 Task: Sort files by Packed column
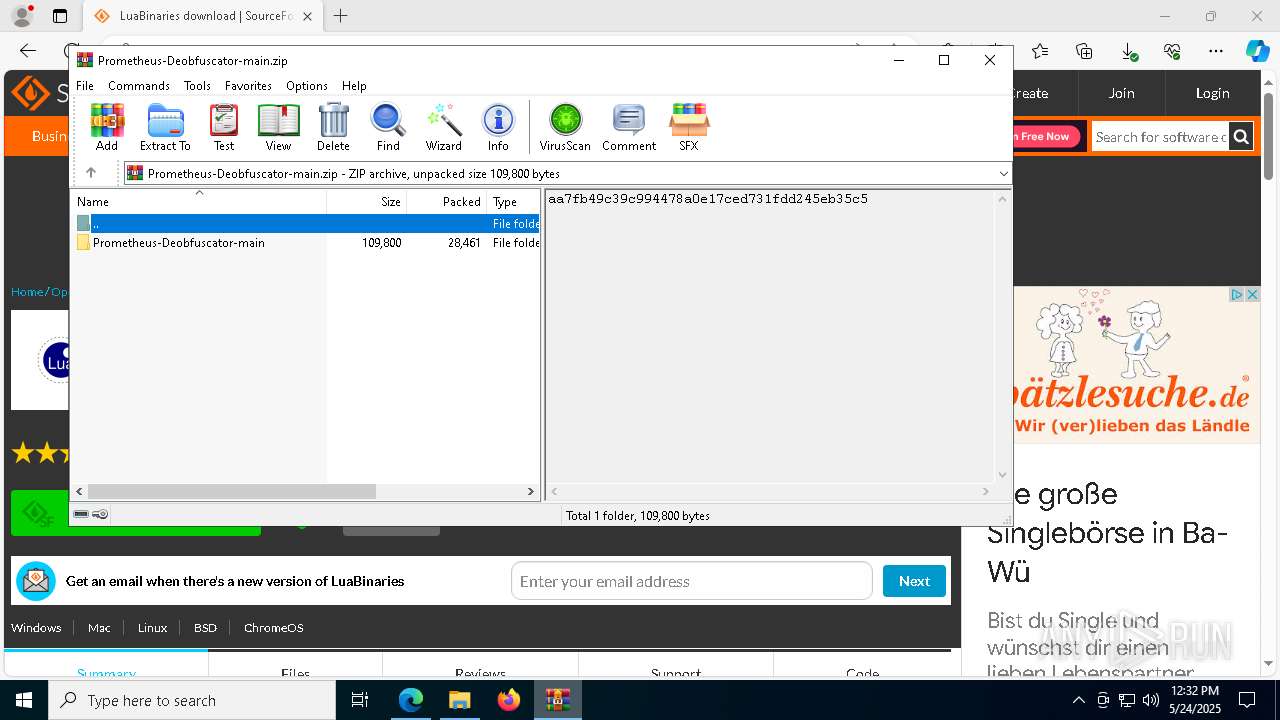click(447, 201)
